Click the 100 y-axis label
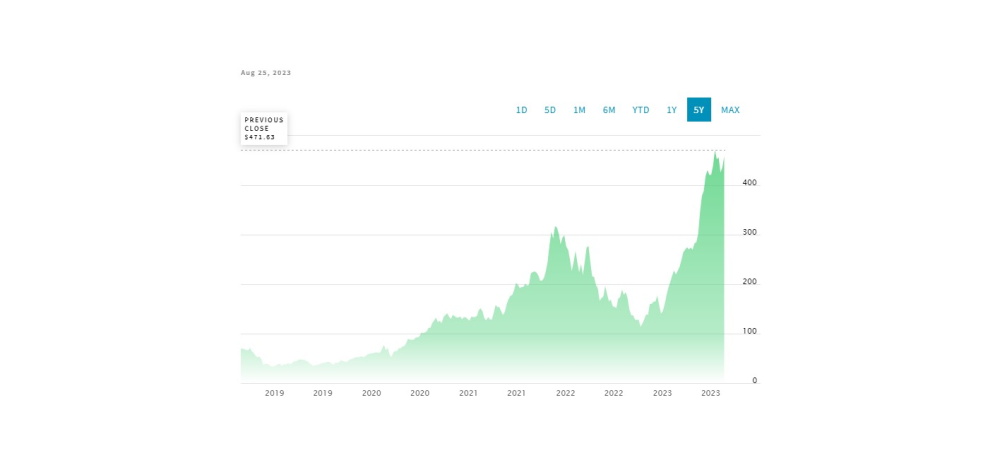This screenshot has height=475, width=1000. click(x=749, y=332)
